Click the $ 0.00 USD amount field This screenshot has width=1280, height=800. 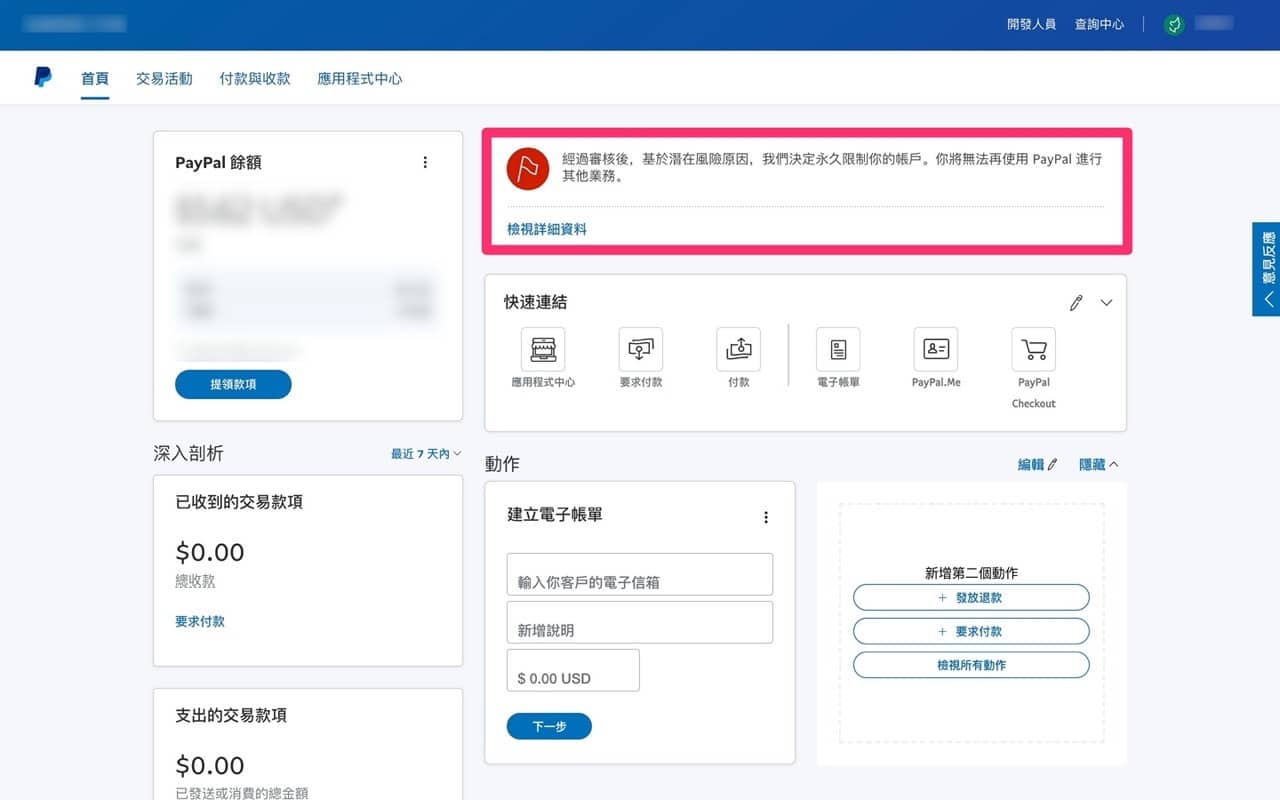click(x=573, y=670)
